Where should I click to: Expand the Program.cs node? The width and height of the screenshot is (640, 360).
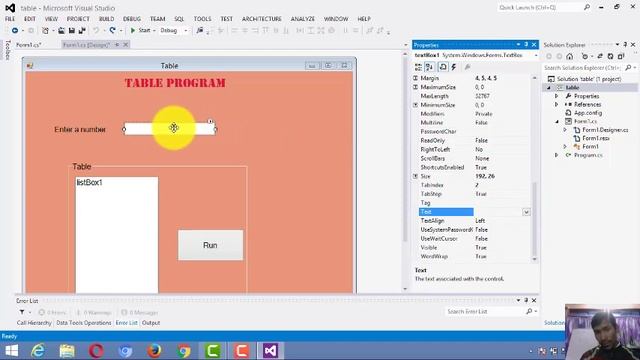pos(557,155)
